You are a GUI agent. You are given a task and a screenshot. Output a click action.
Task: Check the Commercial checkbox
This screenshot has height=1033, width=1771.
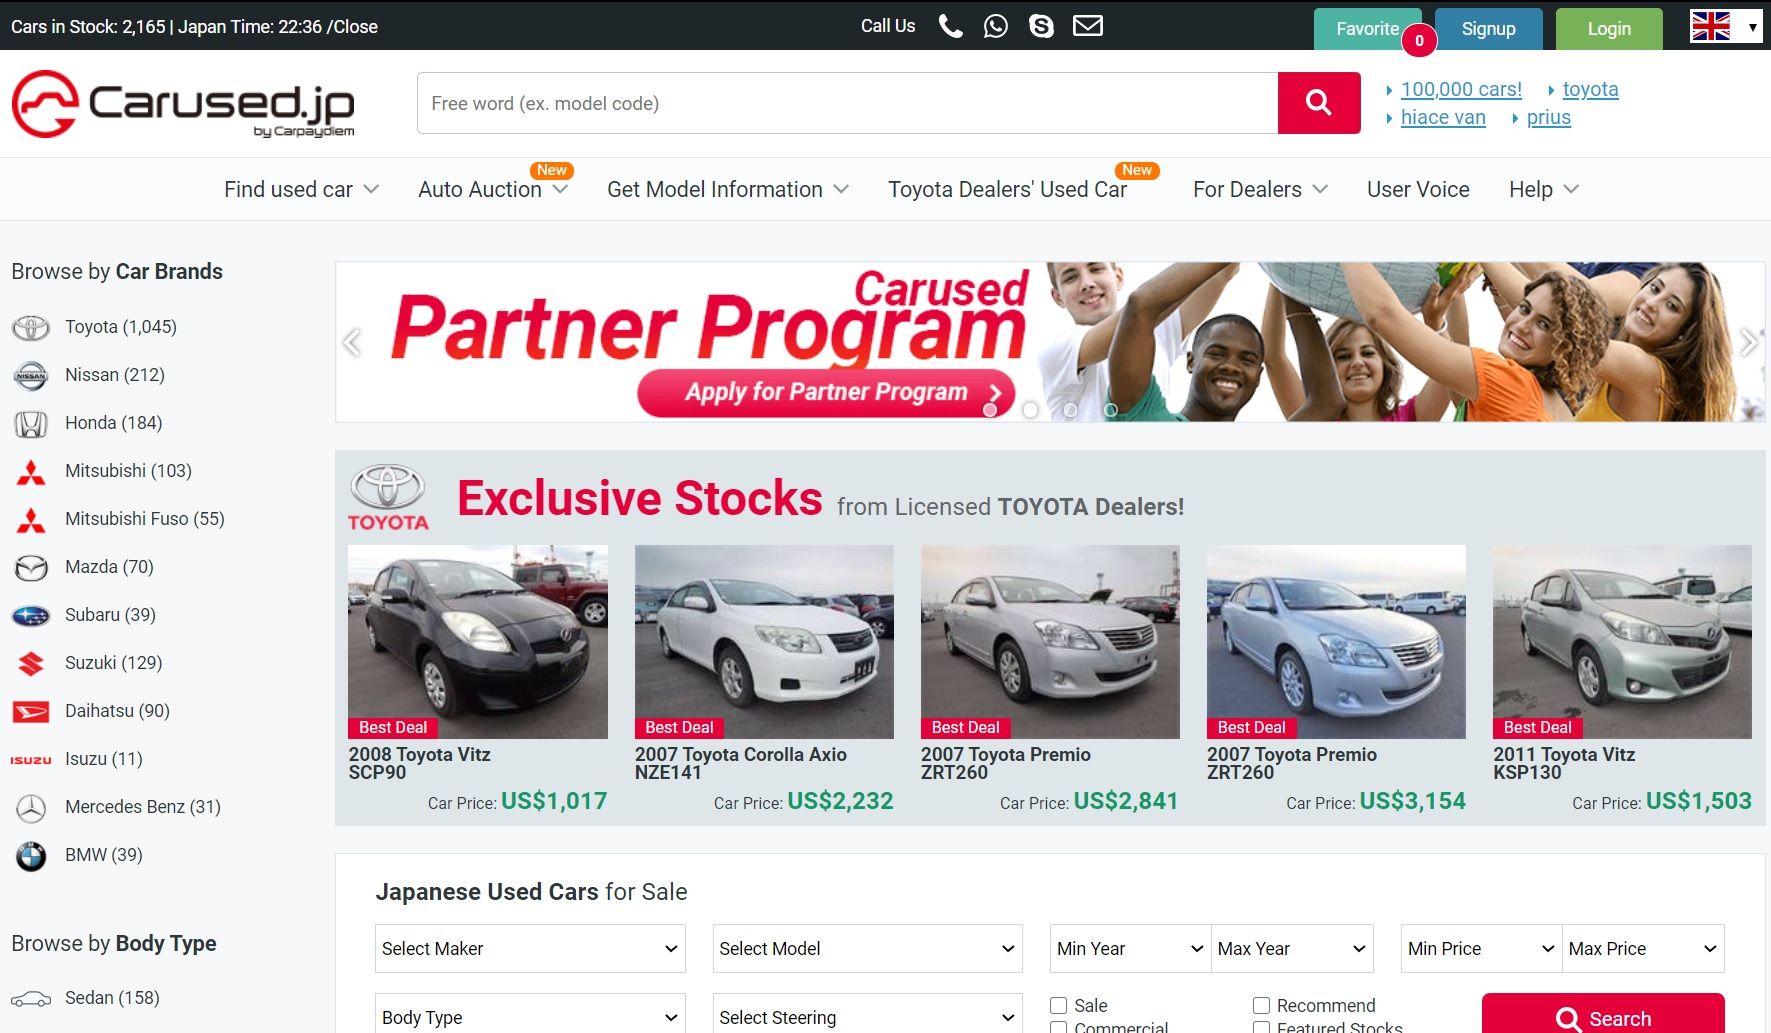(x=1059, y=1027)
